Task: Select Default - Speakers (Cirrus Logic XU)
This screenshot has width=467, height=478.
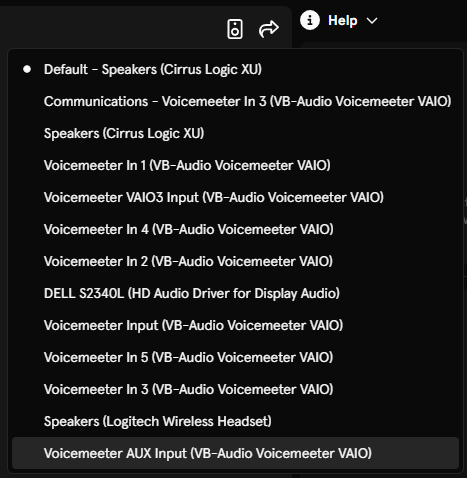Action: point(235,69)
